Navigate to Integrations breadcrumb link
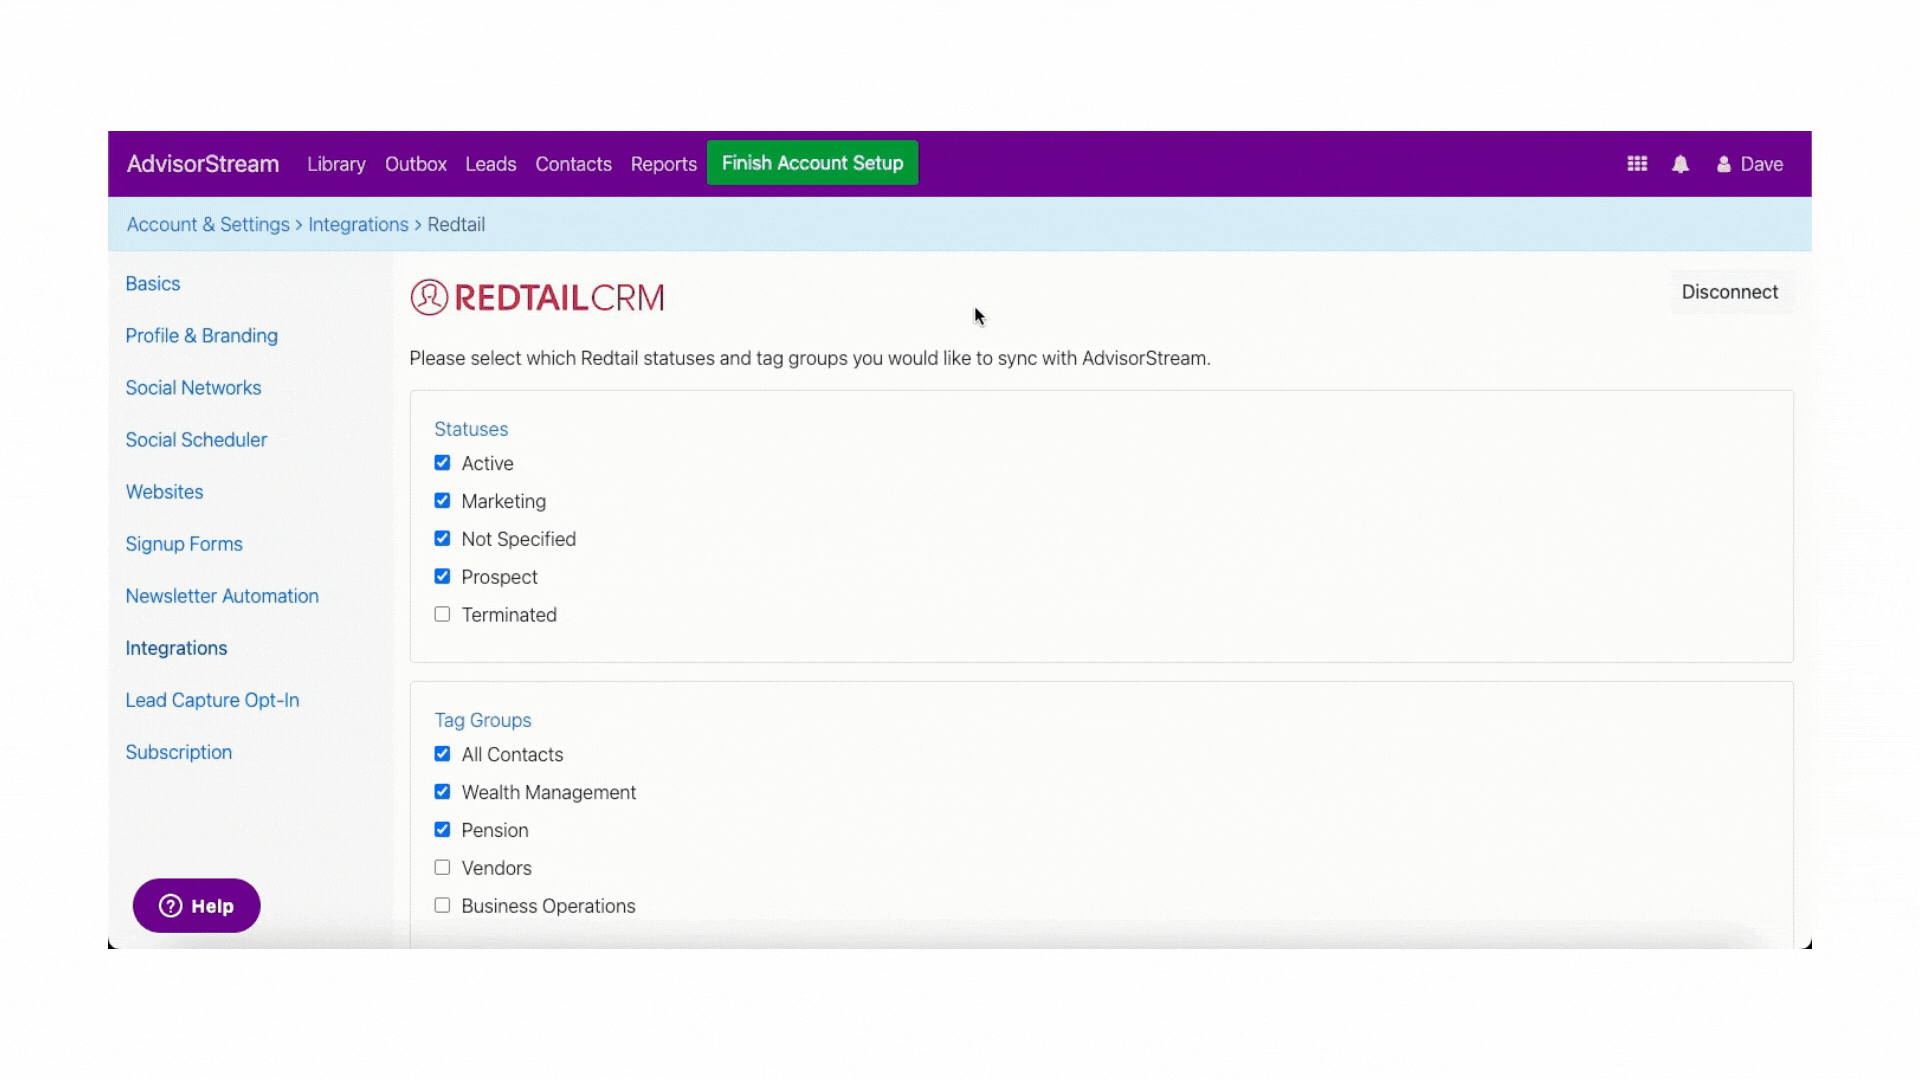This screenshot has width=1920, height=1080. (358, 225)
